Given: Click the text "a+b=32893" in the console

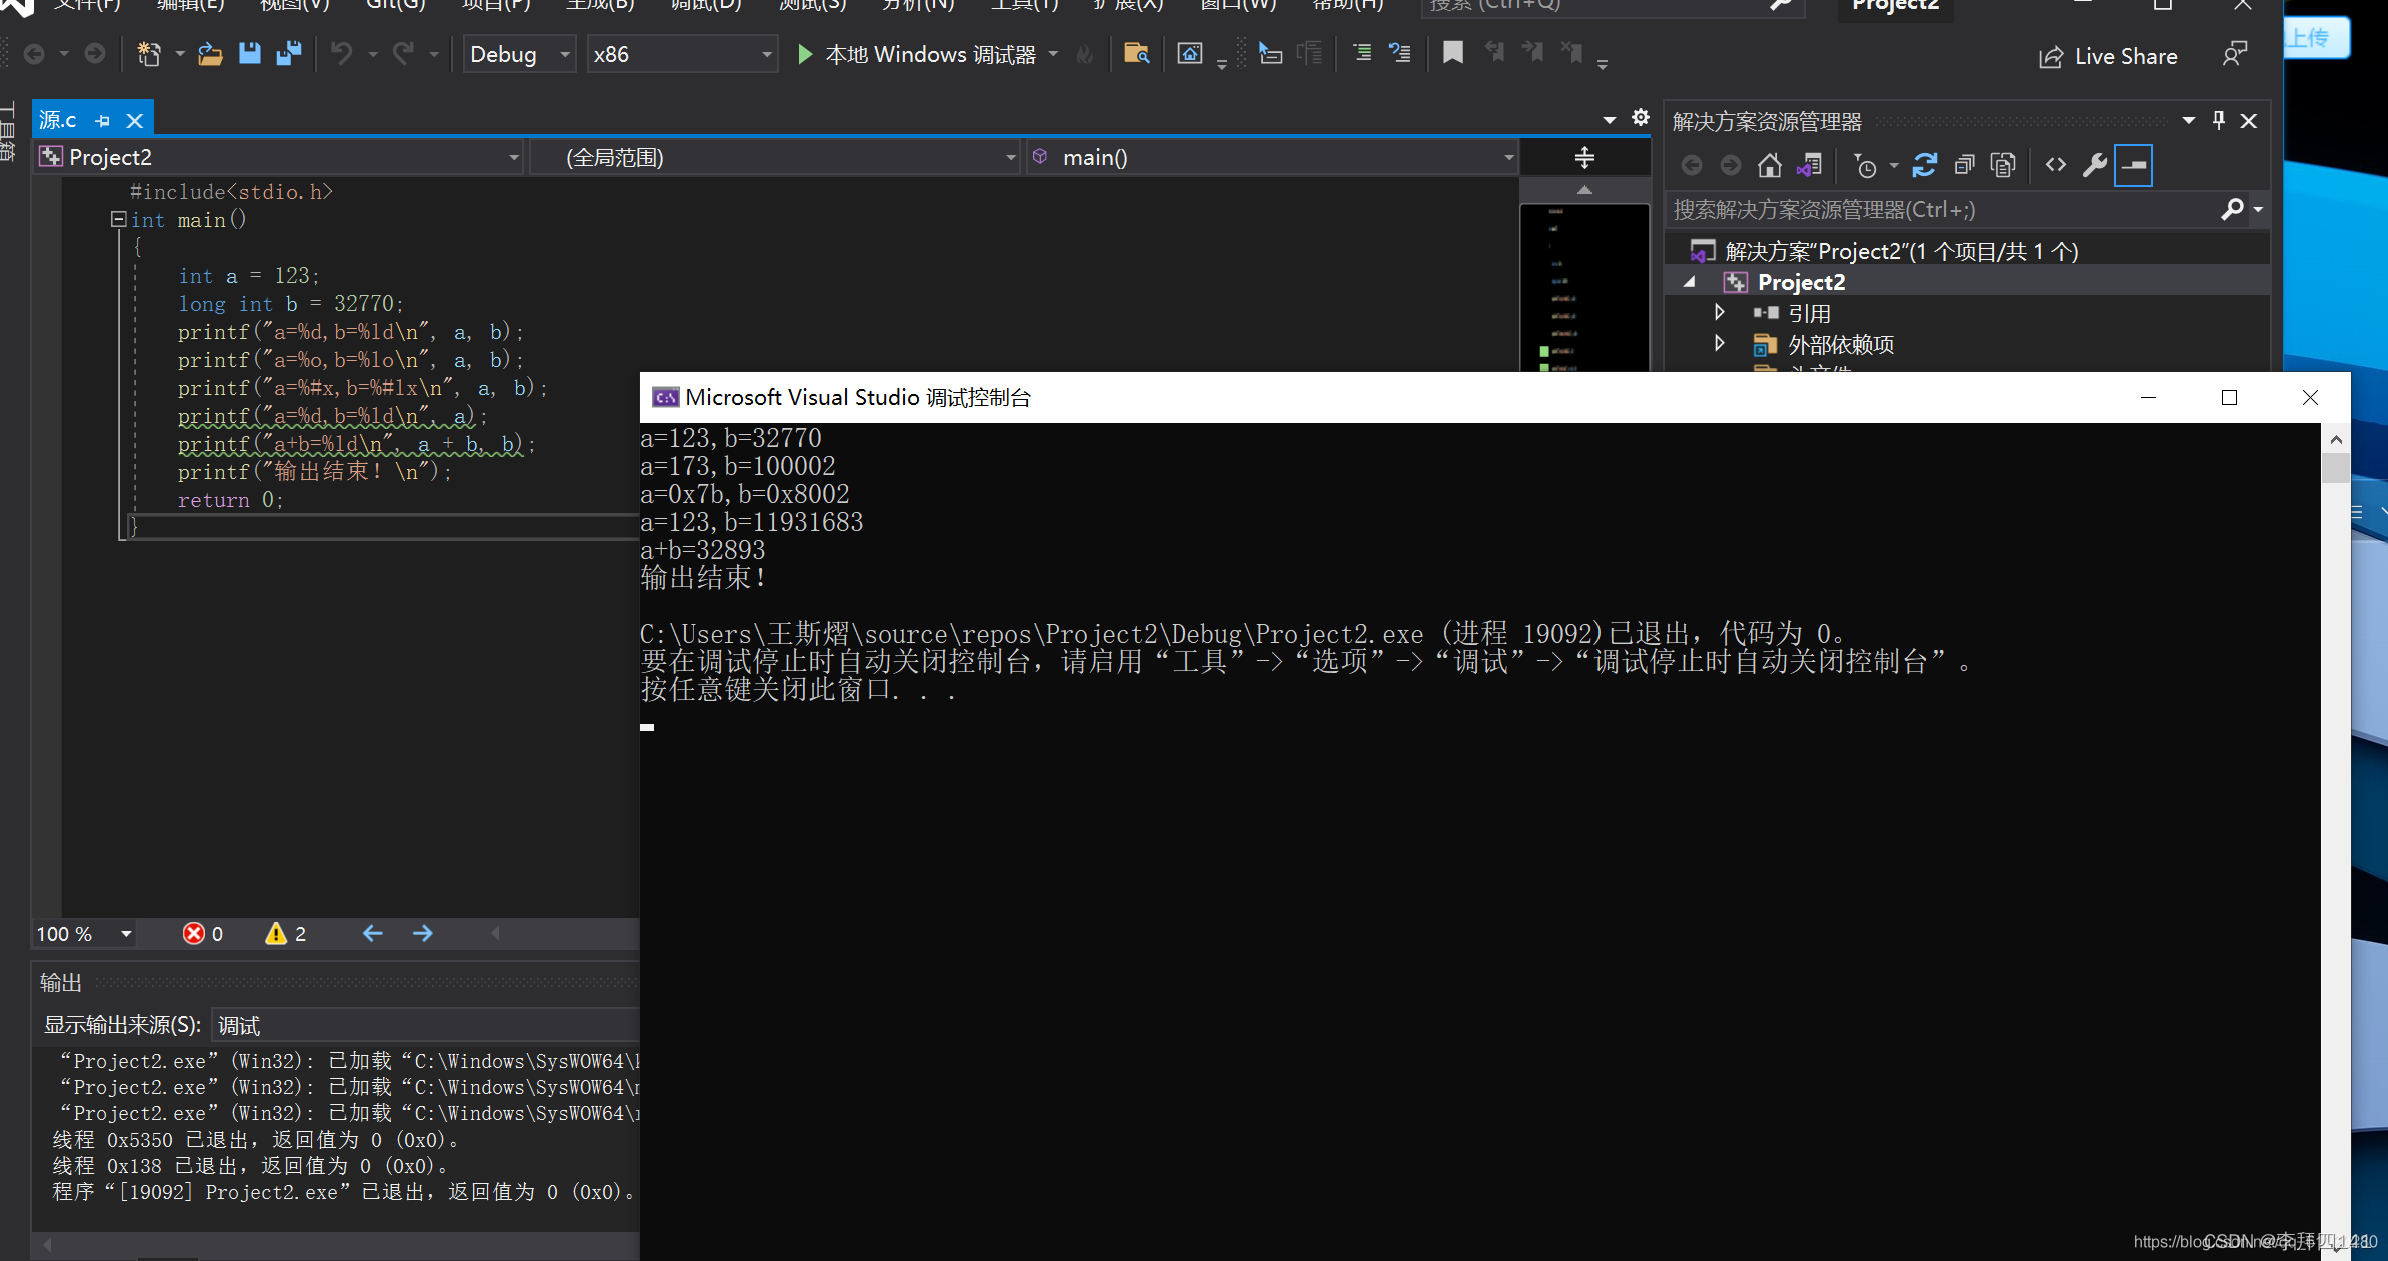Looking at the screenshot, I should (702, 550).
